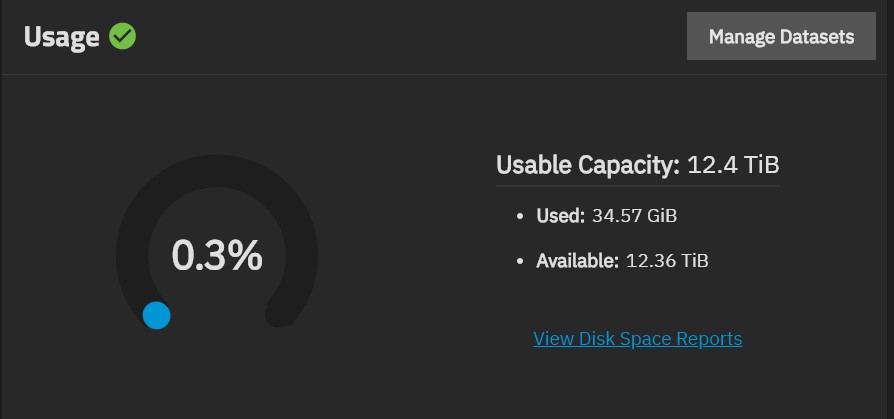Click the Usage card heading

62,38
